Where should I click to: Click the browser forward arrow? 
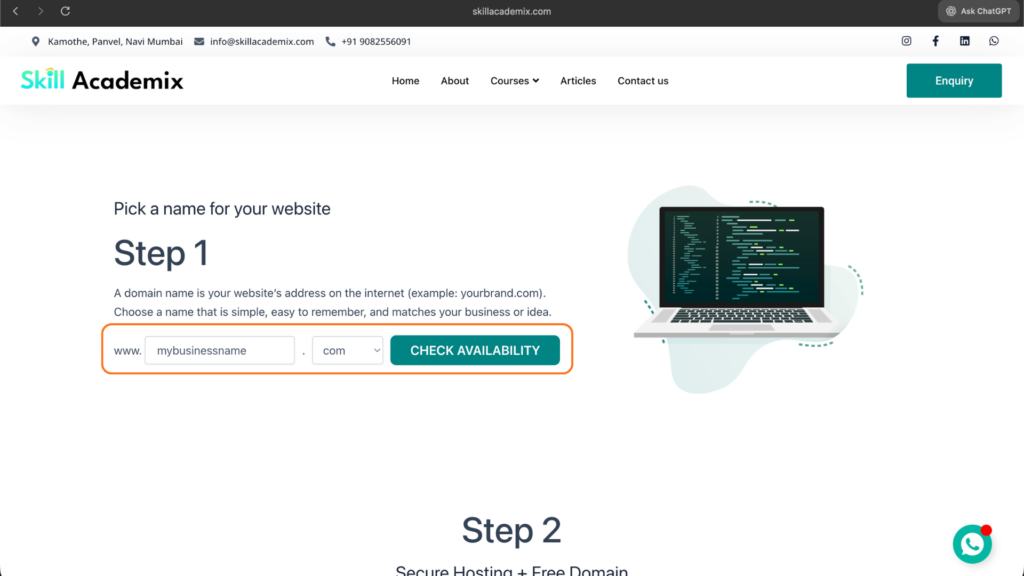point(40,11)
